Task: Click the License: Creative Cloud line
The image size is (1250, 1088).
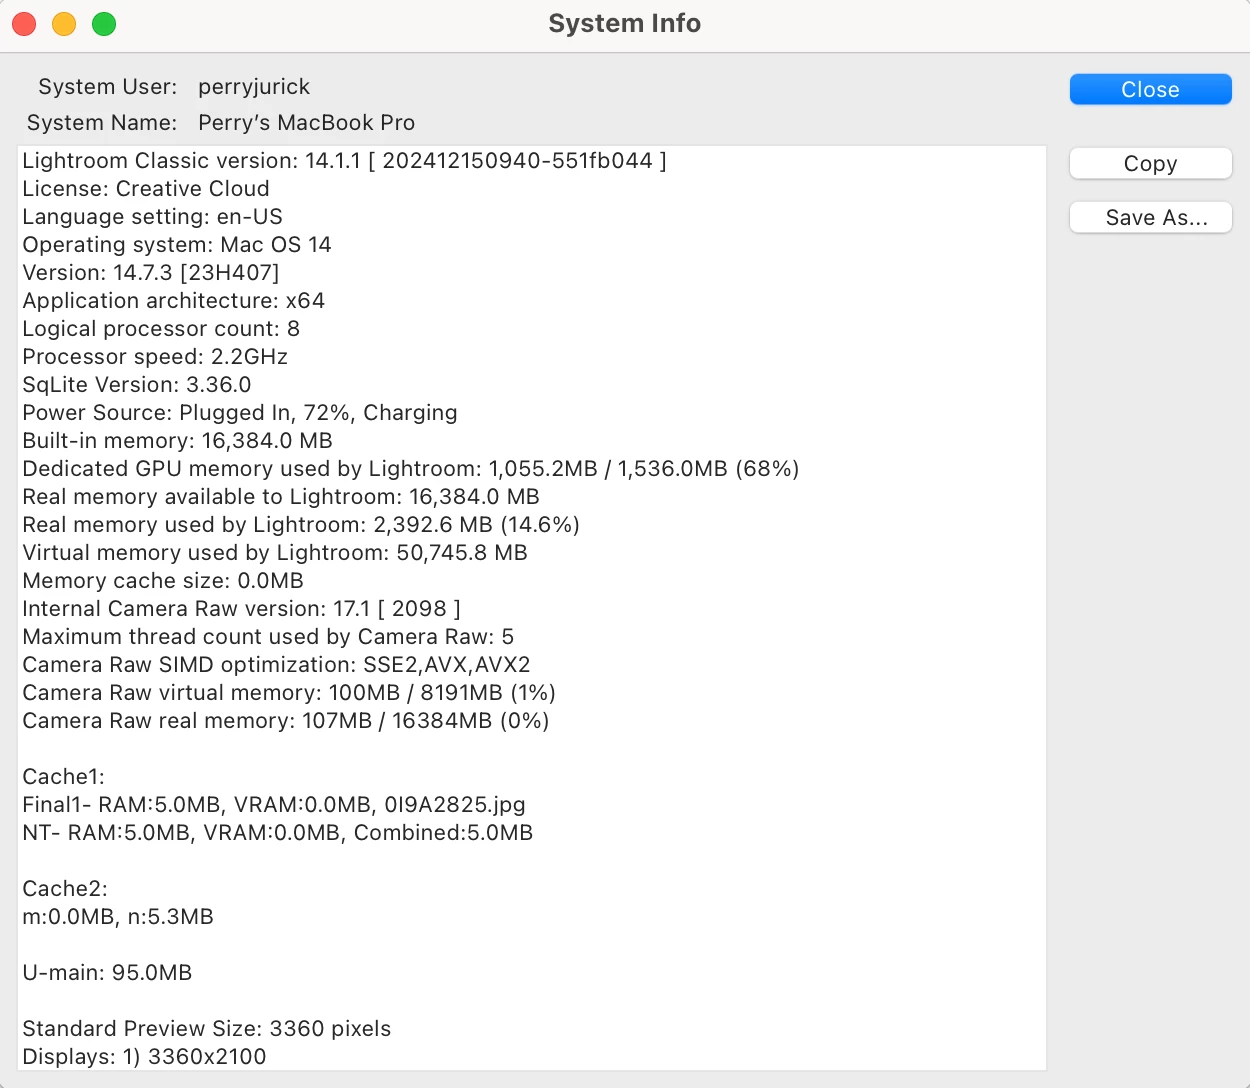Action: pos(146,189)
